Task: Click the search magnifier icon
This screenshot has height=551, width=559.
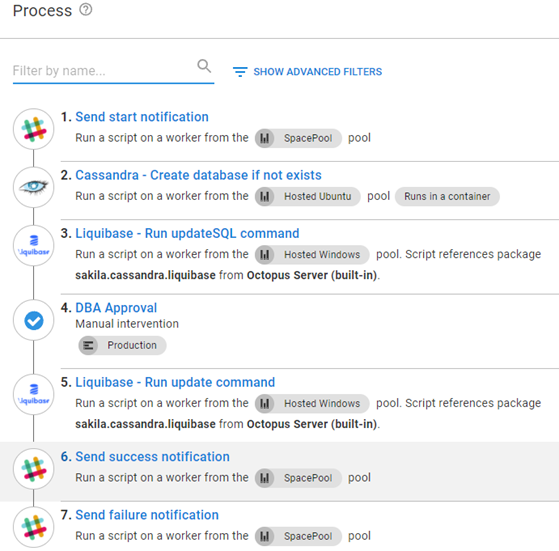Action: point(204,66)
